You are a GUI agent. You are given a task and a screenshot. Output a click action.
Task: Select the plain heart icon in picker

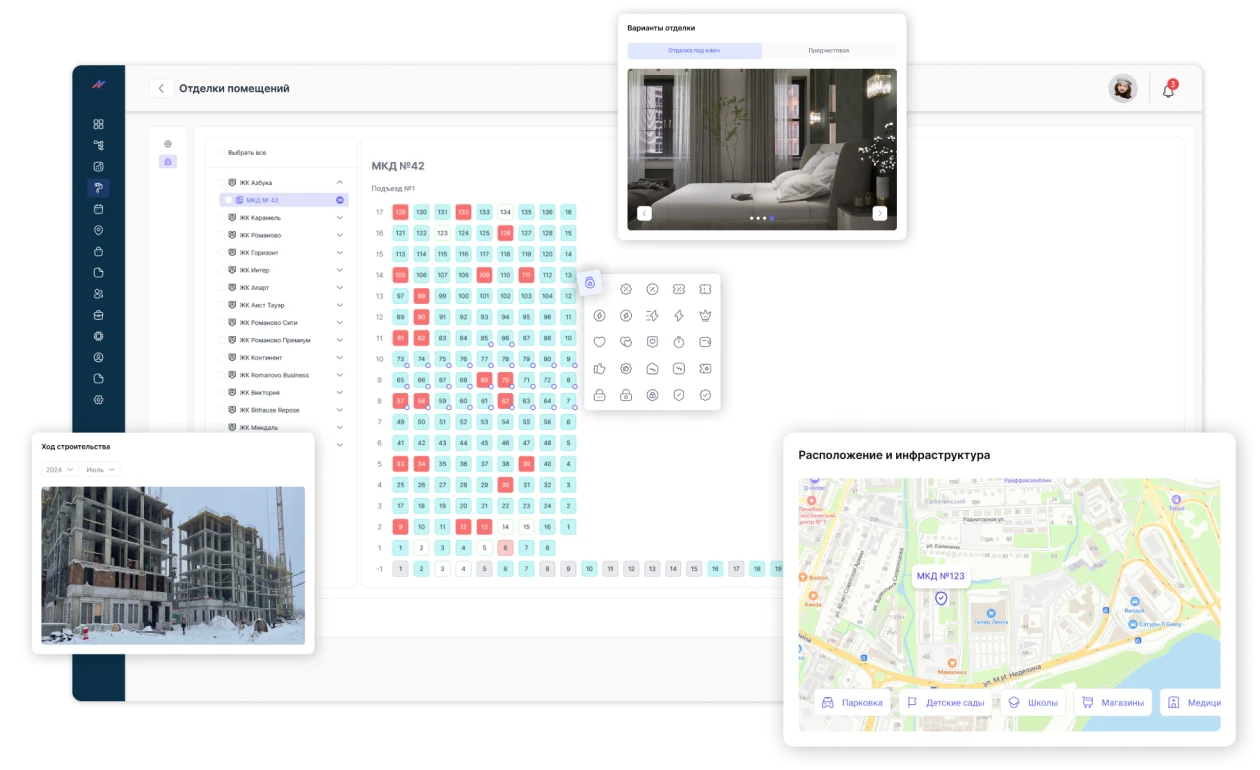click(599, 342)
